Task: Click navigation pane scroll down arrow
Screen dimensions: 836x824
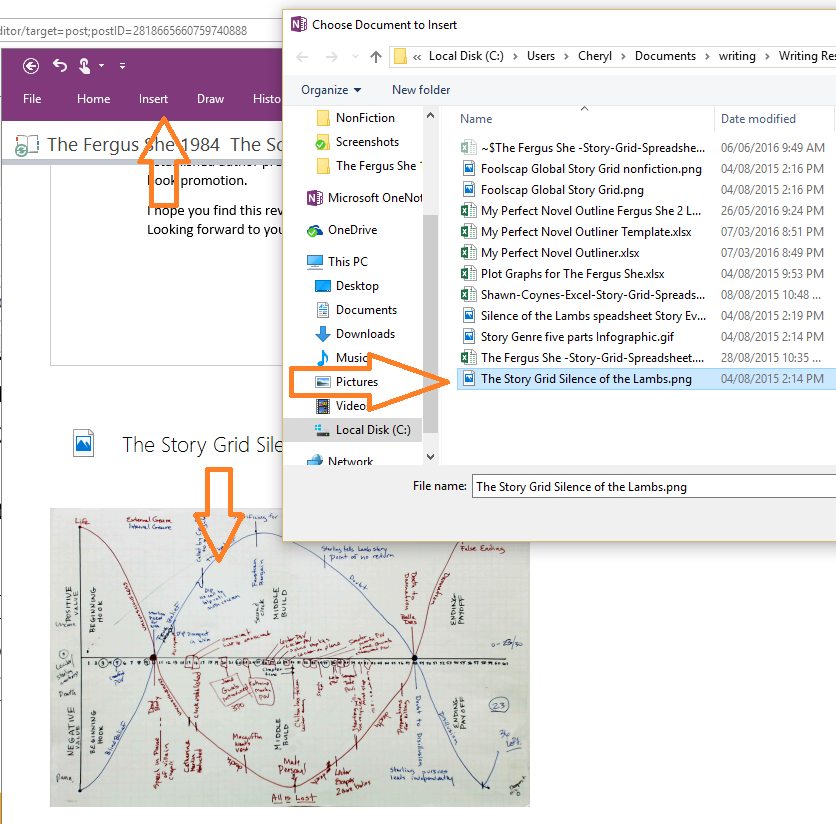Action: 431,457
